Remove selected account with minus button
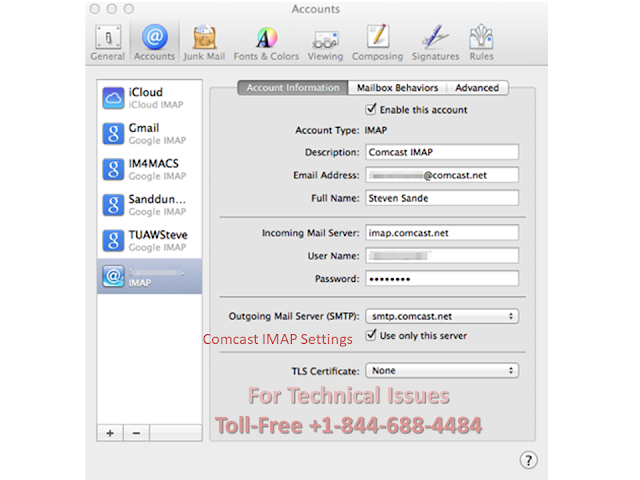The image size is (640, 480). pyautogui.click(x=136, y=433)
